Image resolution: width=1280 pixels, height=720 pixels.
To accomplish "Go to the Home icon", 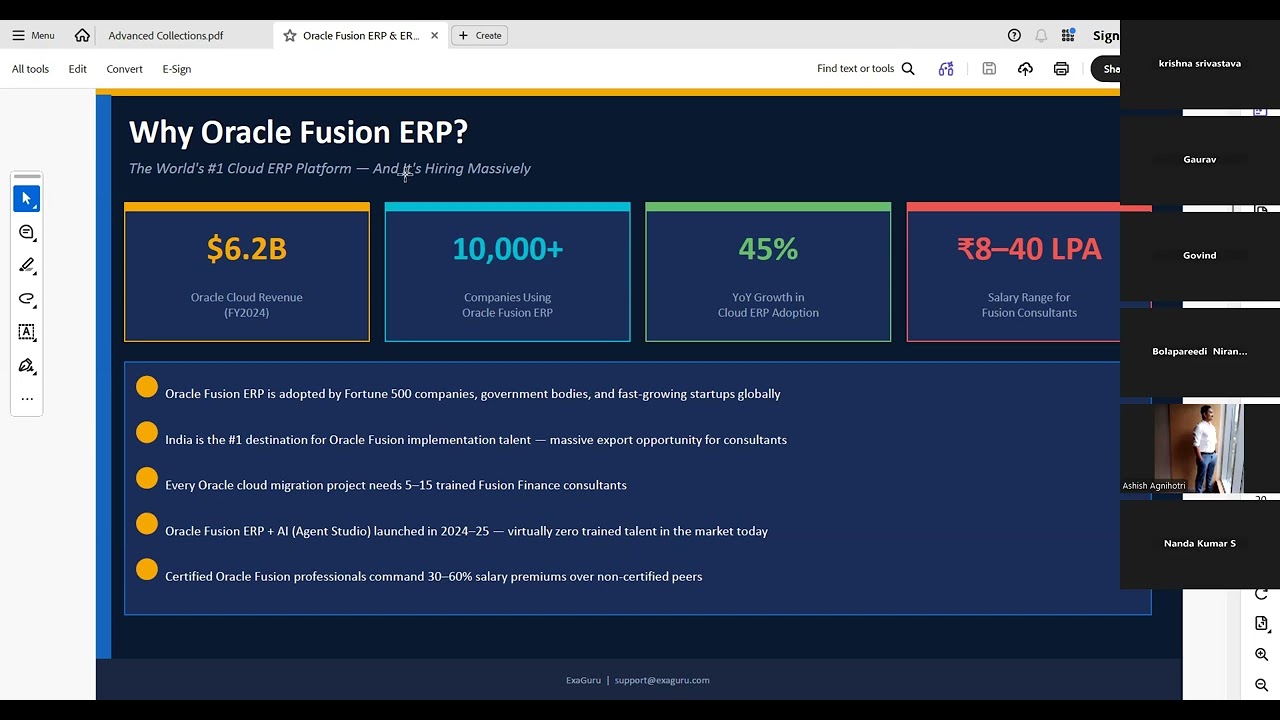I will click(82, 35).
